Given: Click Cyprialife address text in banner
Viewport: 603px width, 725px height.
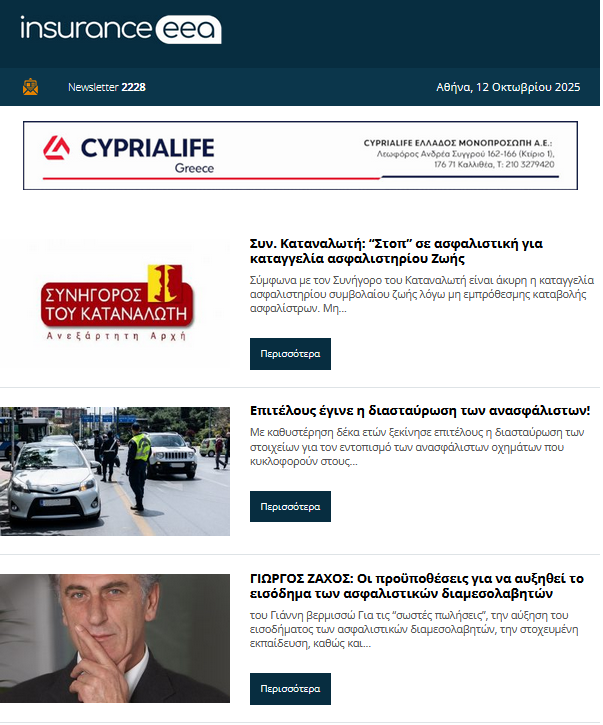Looking at the screenshot, I should (x=459, y=154).
